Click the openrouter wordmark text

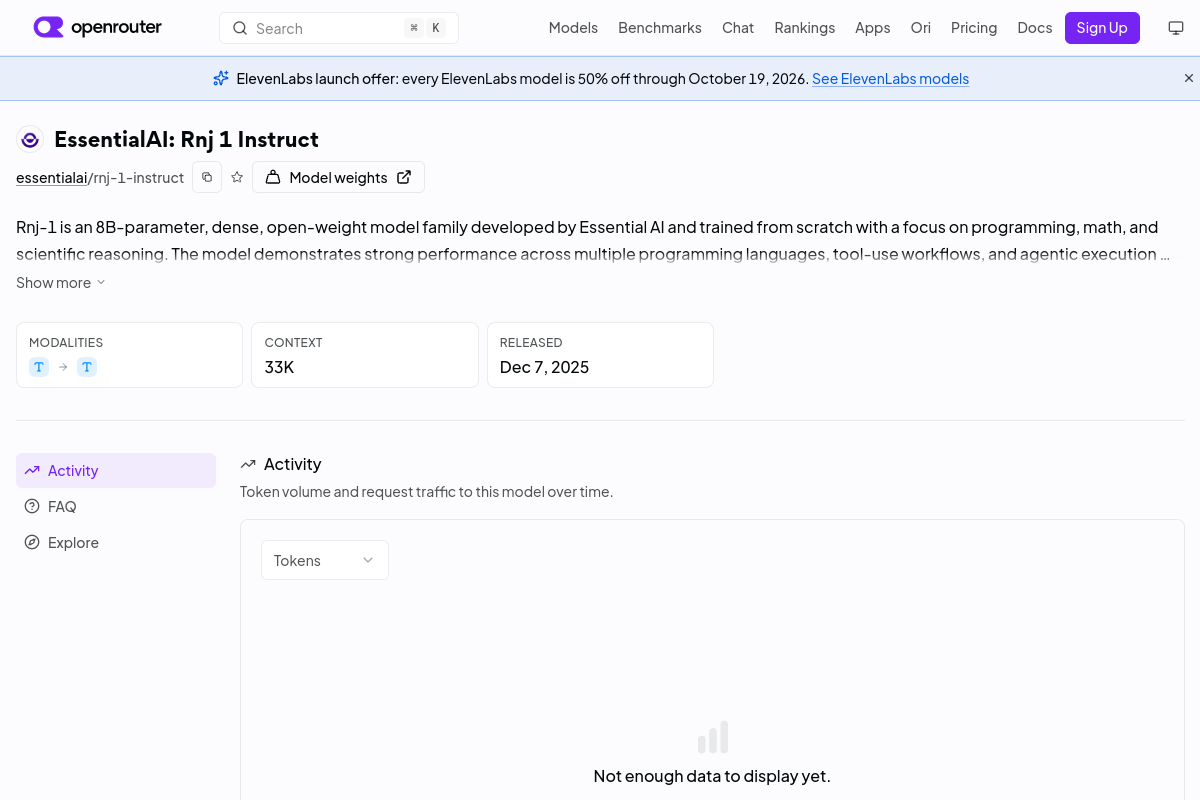(x=116, y=28)
